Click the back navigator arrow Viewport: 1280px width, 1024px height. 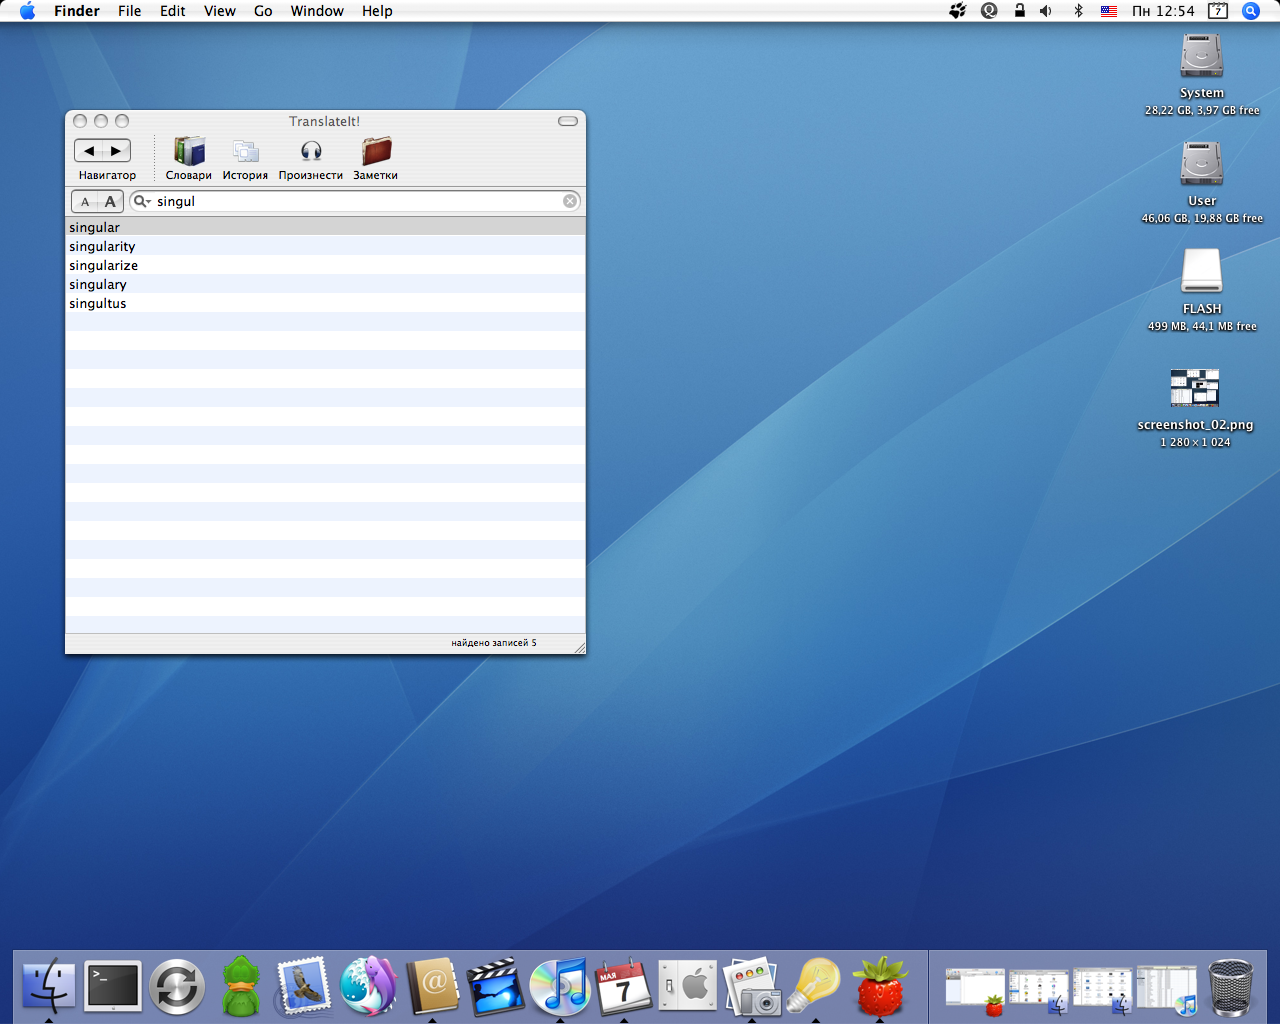(x=89, y=151)
